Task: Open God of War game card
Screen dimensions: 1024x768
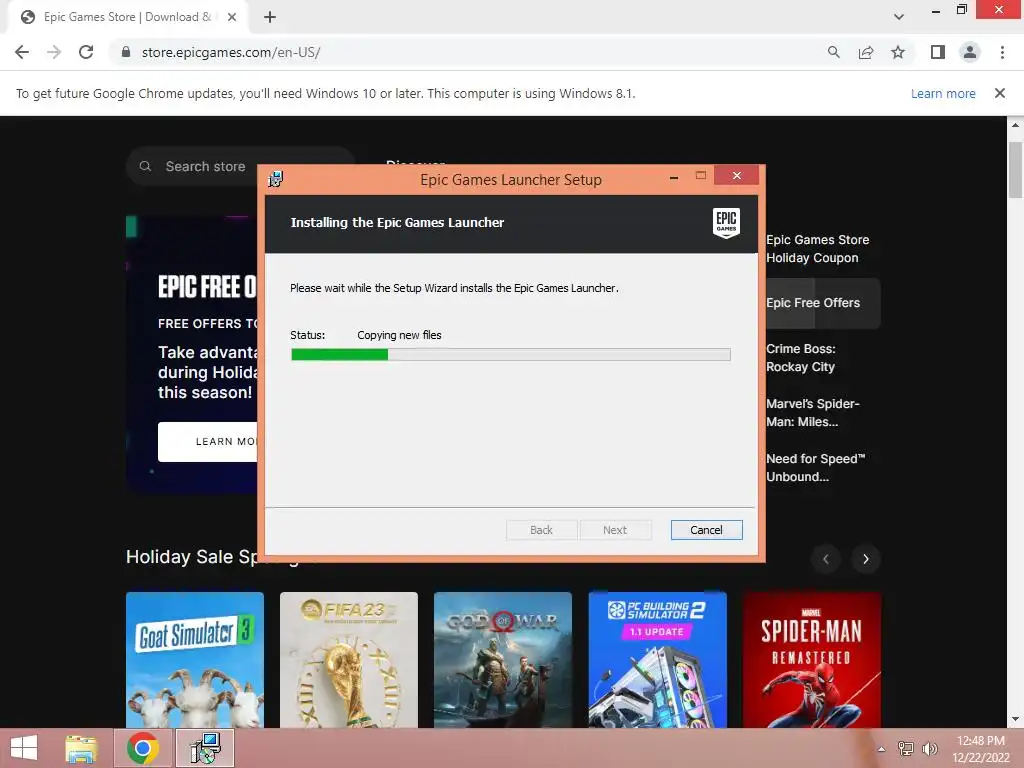Action: coord(503,660)
